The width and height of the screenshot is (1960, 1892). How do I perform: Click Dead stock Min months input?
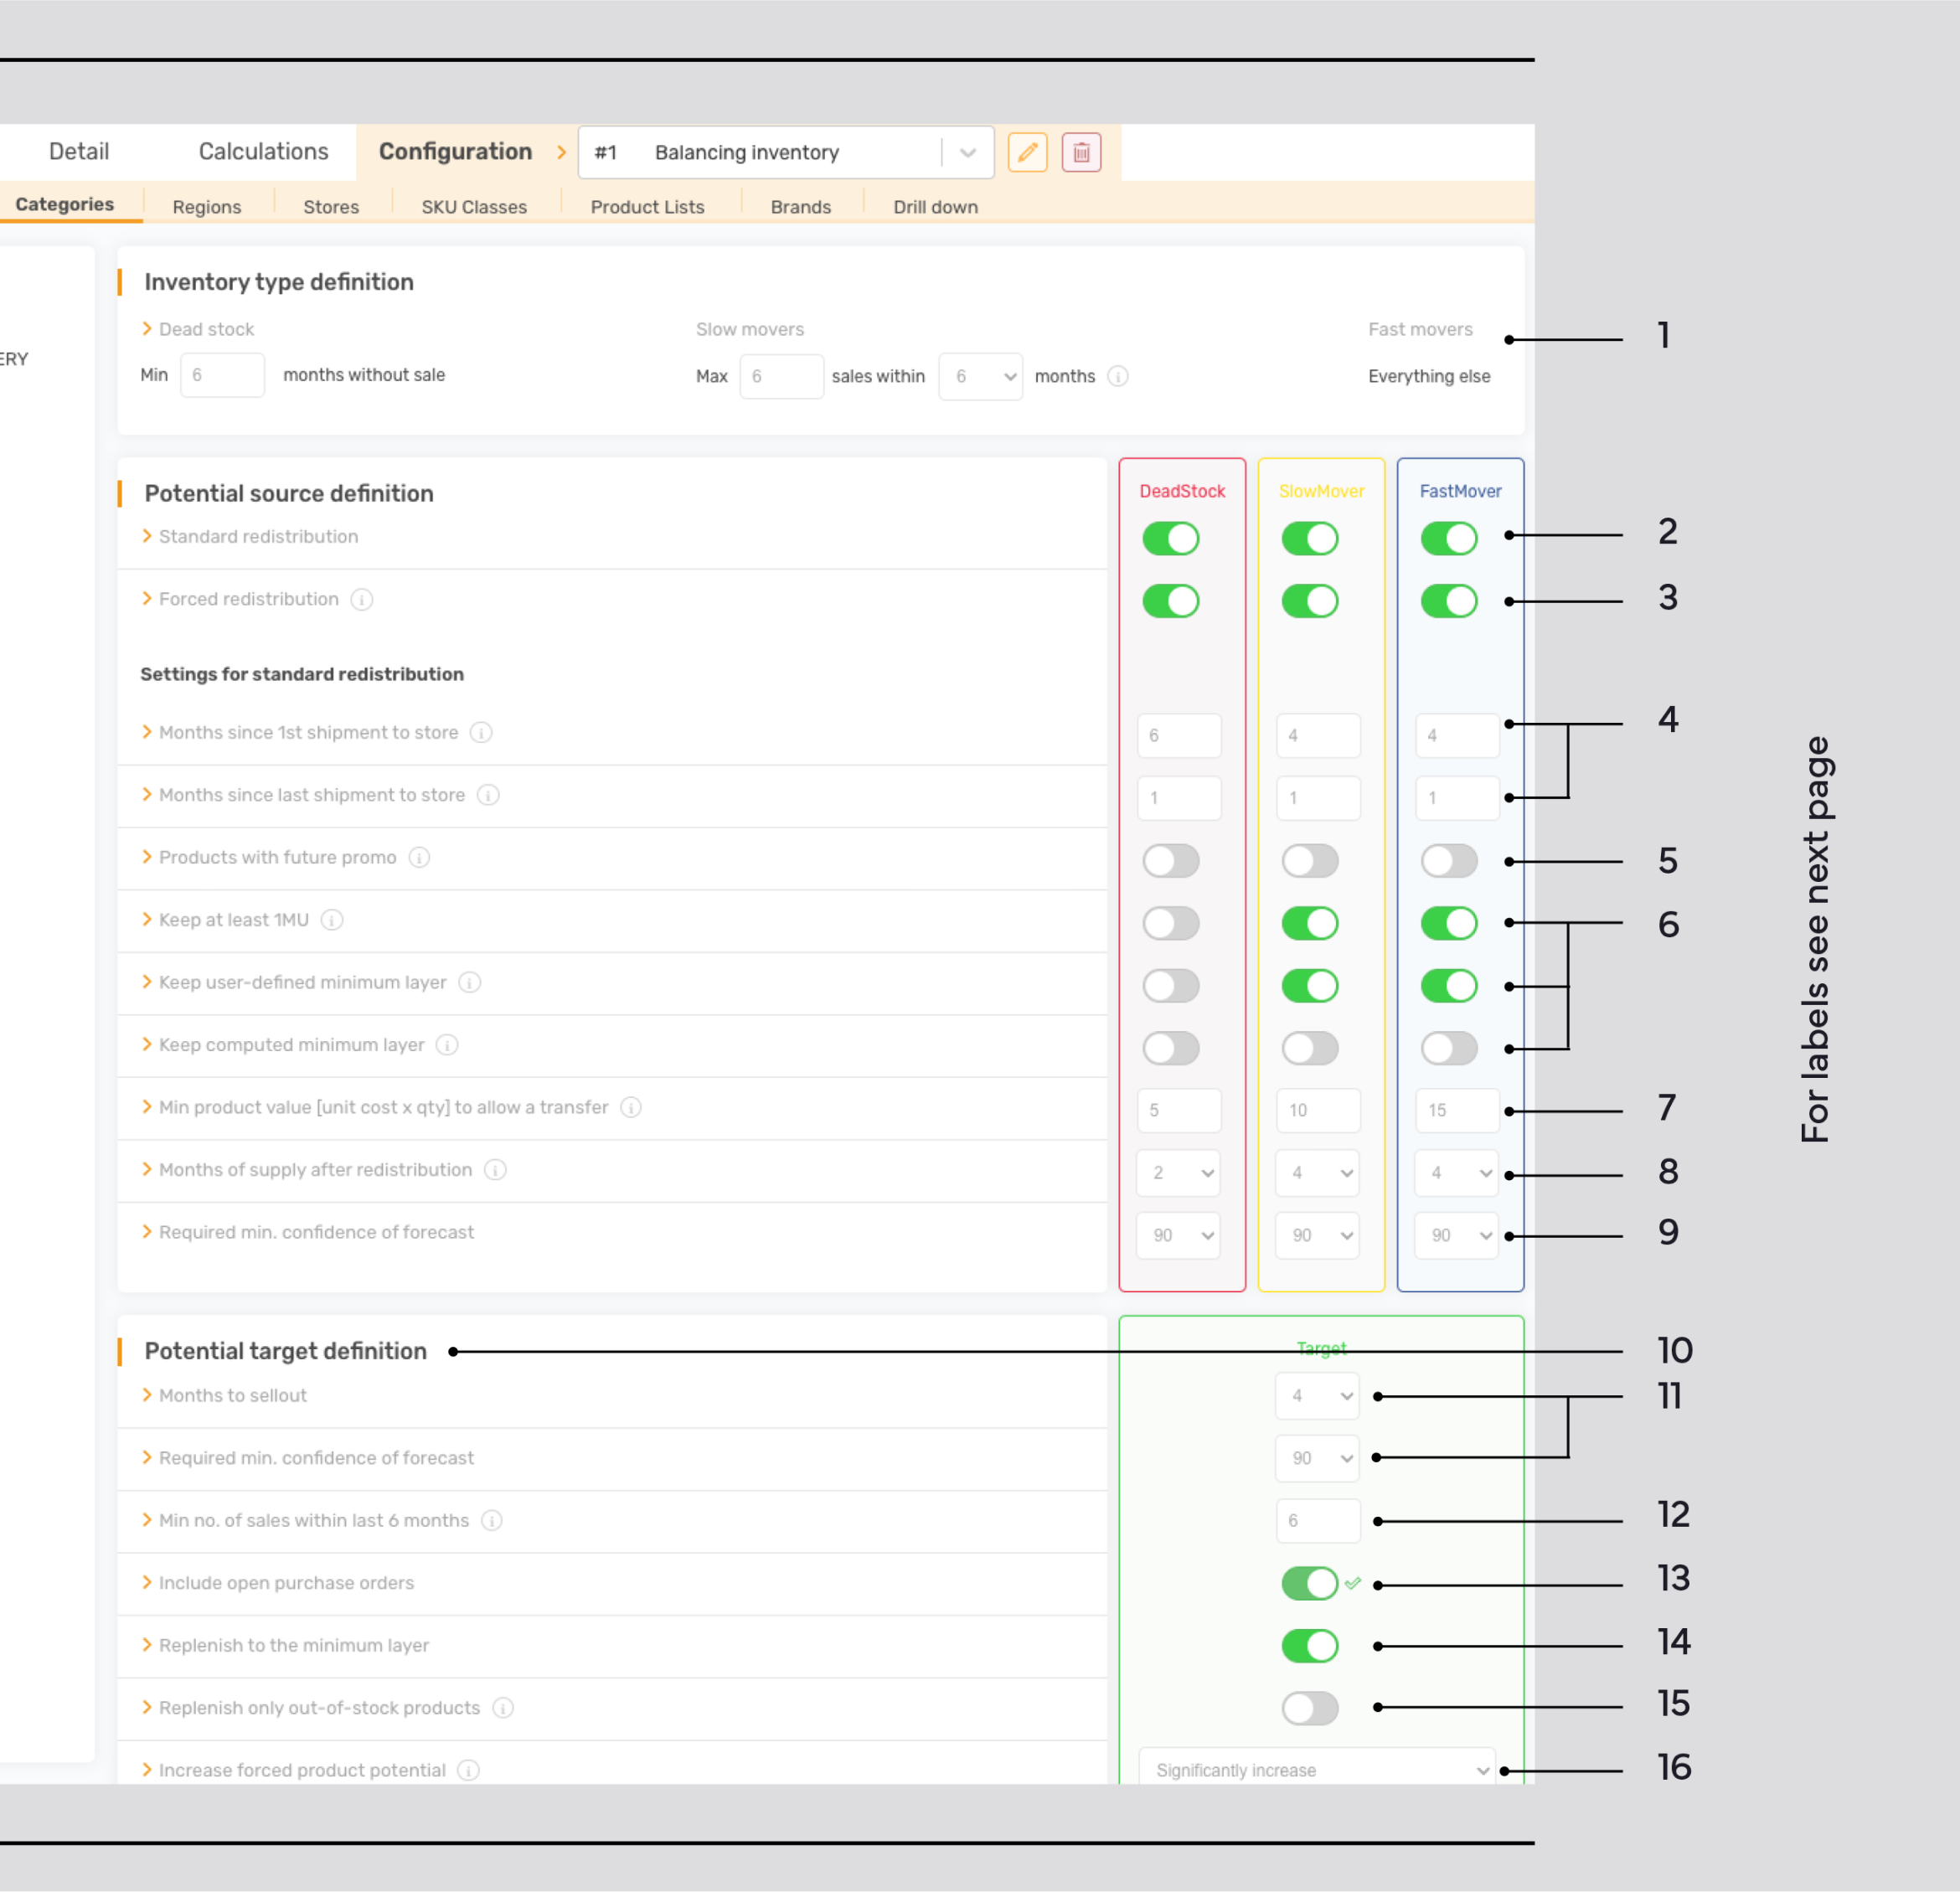[222, 376]
